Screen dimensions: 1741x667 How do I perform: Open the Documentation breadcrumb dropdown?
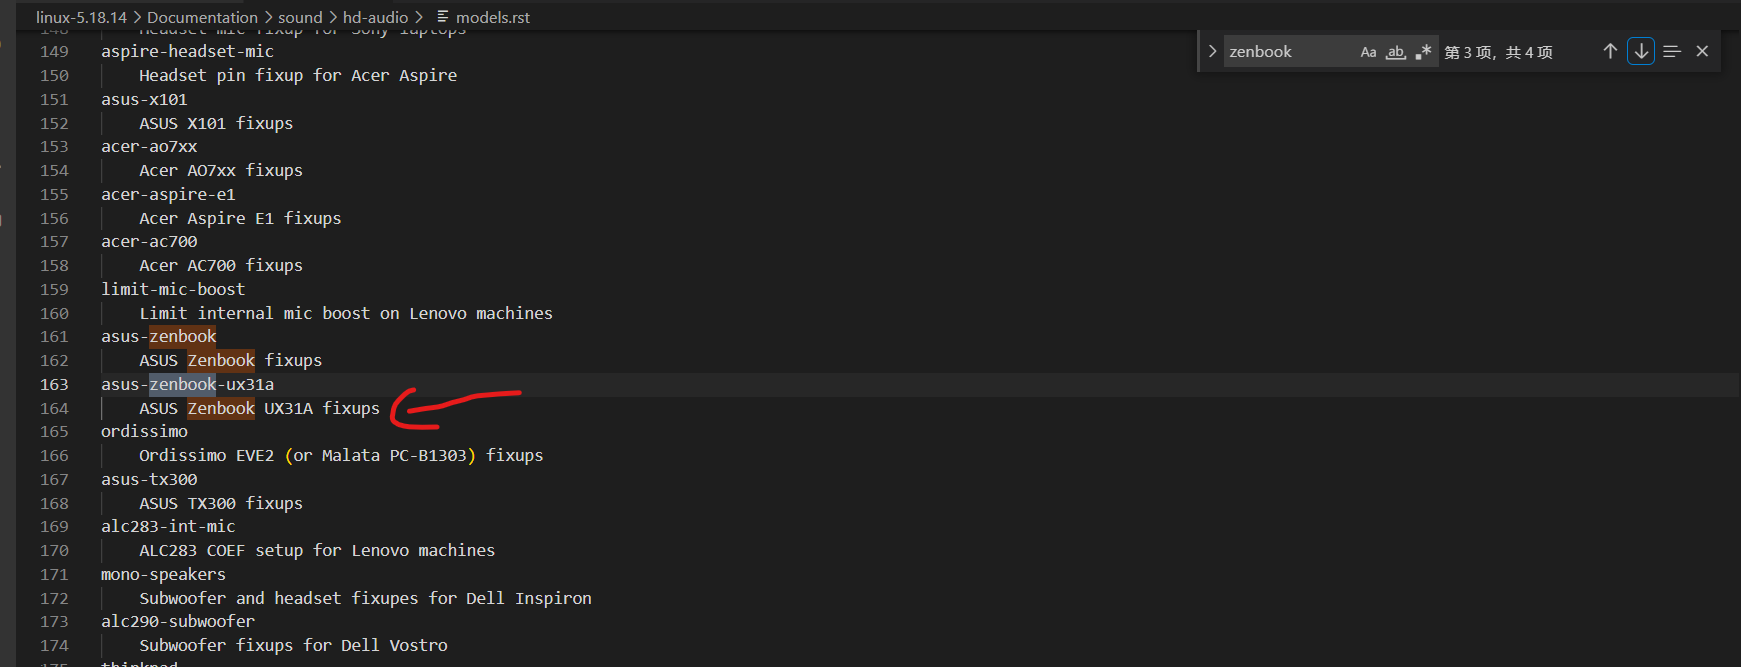pyautogui.click(x=202, y=17)
